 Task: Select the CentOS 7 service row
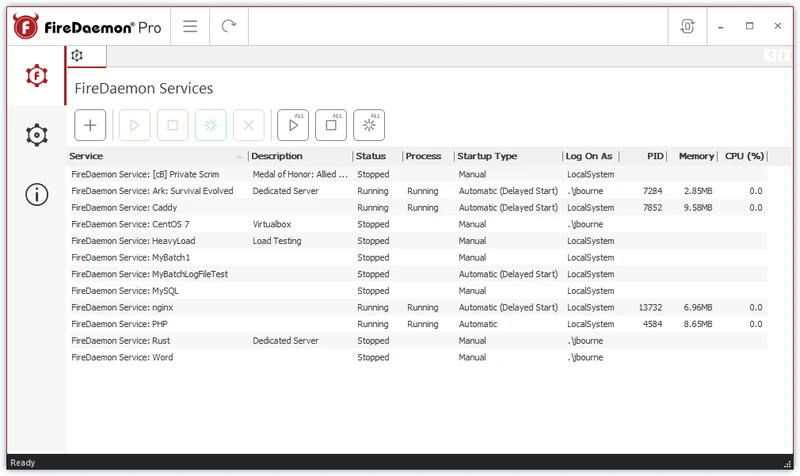417,224
